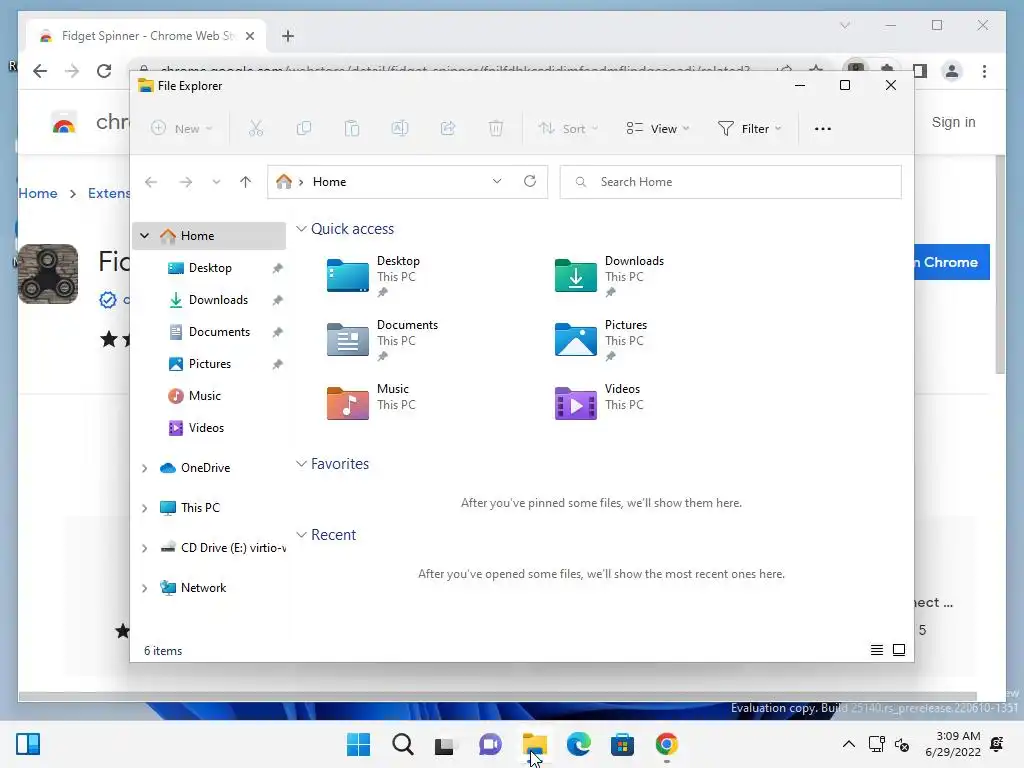Click the Search Home input field
This screenshot has height=768, width=1024.
pos(731,182)
